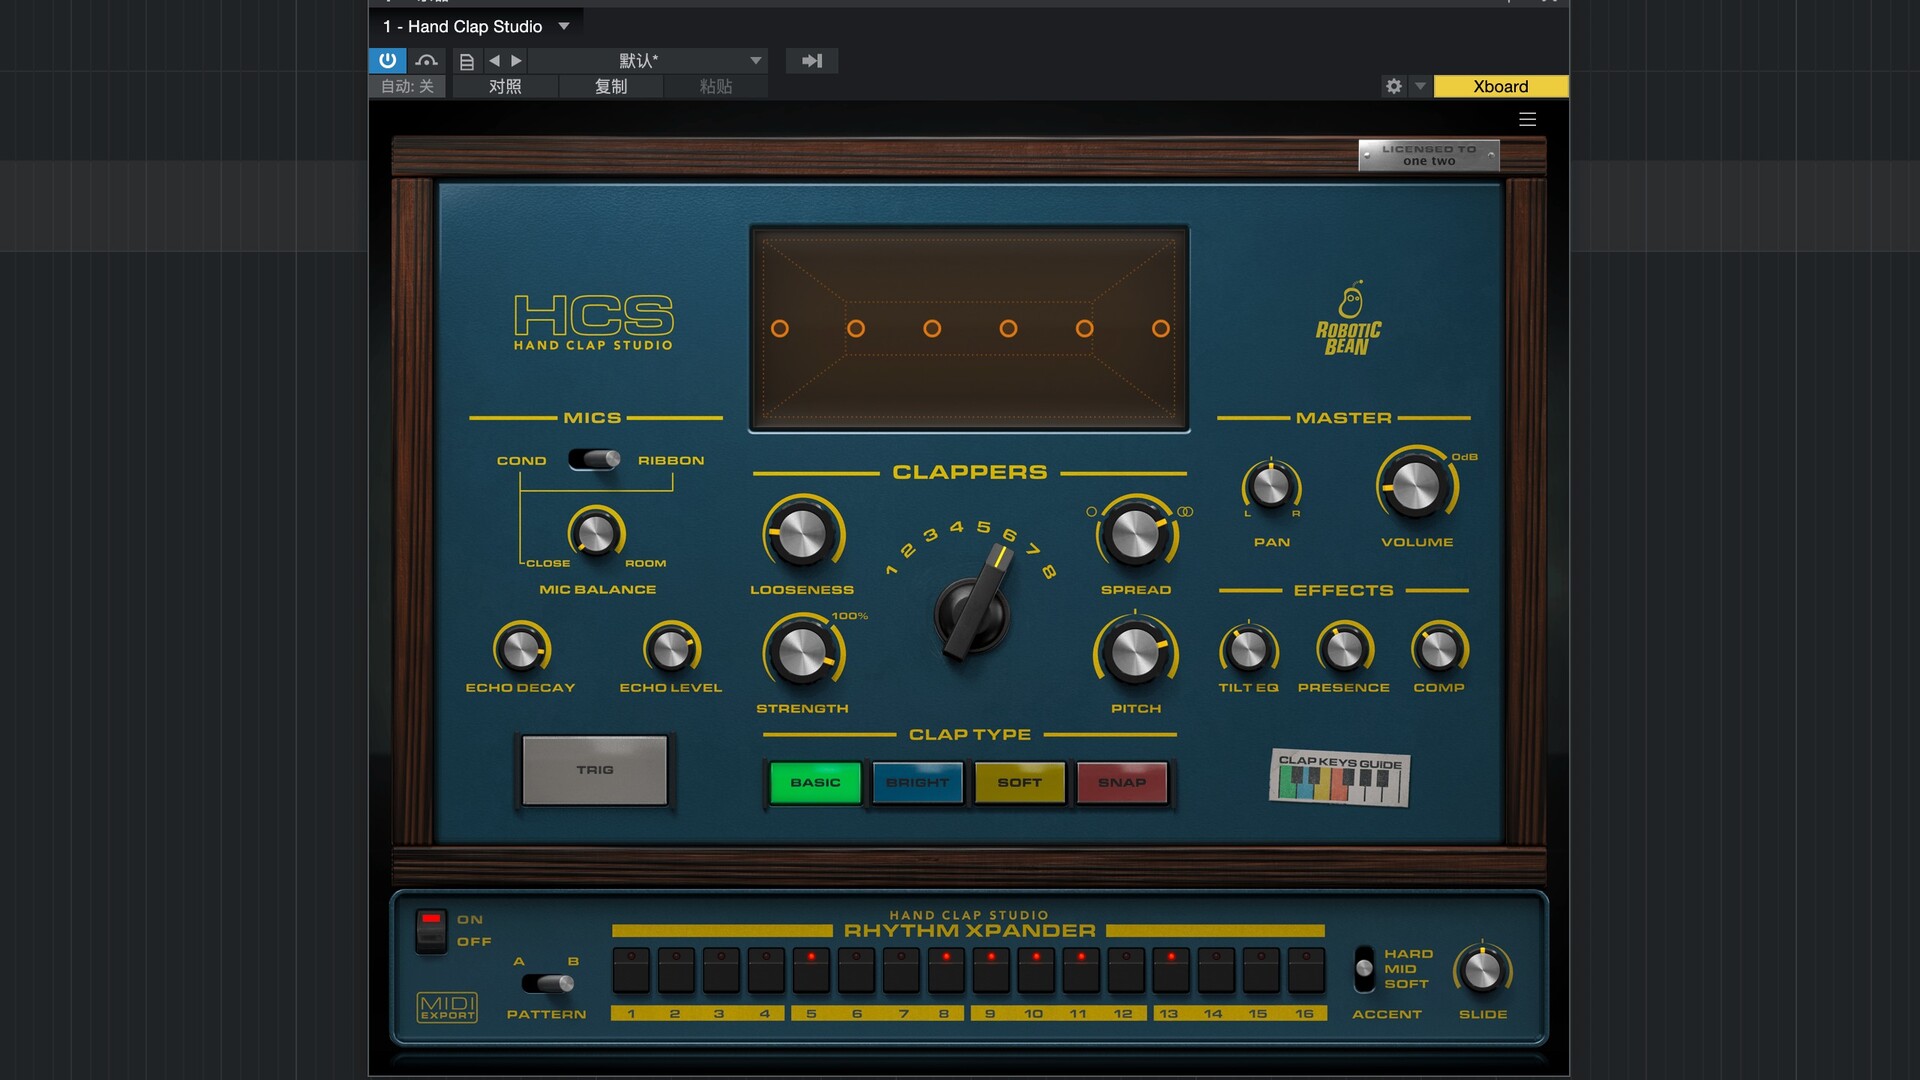The image size is (1920, 1080).
Task: Toggle sequencer step 3
Action: (x=721, y=970)
